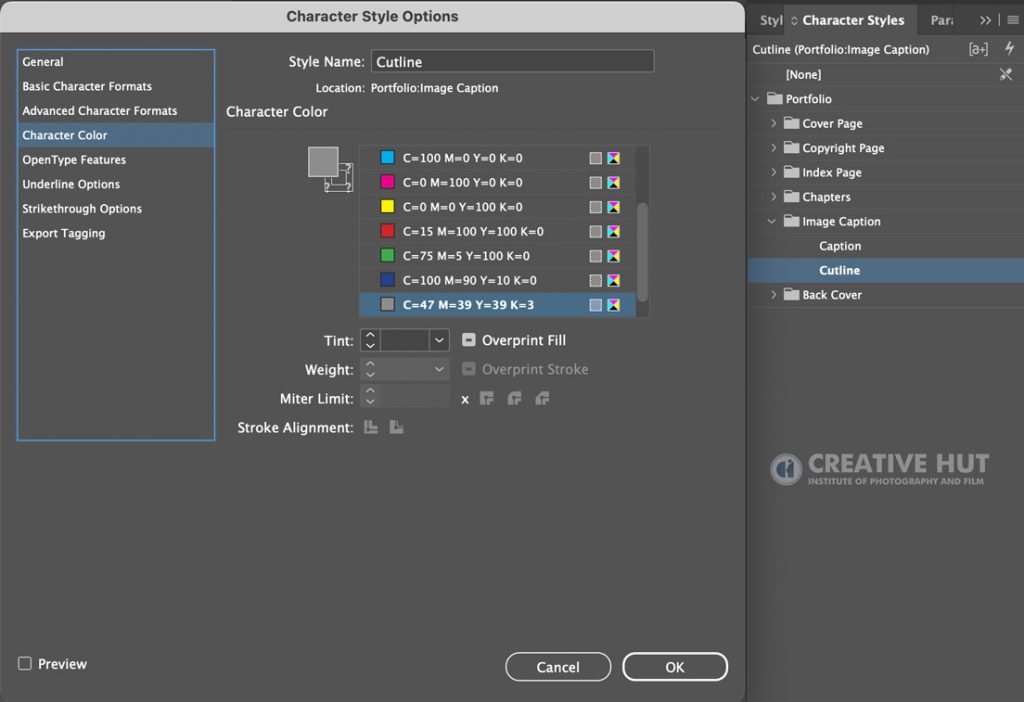Open the Tint dropdown arrow
The image size is (1024, 702).
[x=439, y=340]
